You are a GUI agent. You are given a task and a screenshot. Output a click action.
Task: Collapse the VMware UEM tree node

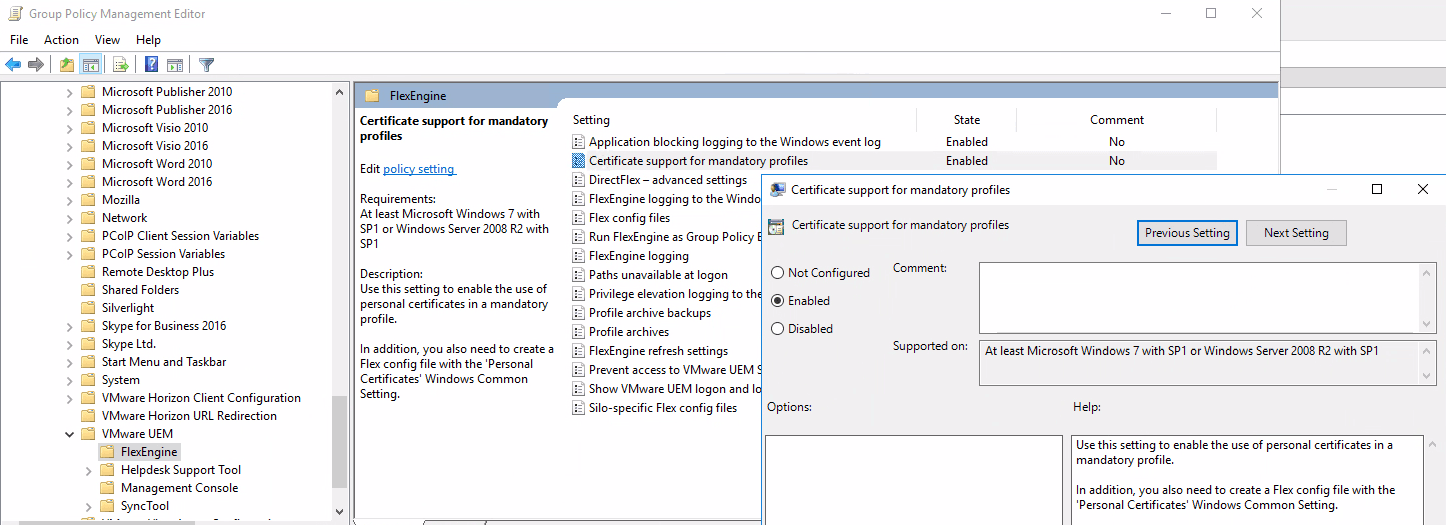(69, 434)
